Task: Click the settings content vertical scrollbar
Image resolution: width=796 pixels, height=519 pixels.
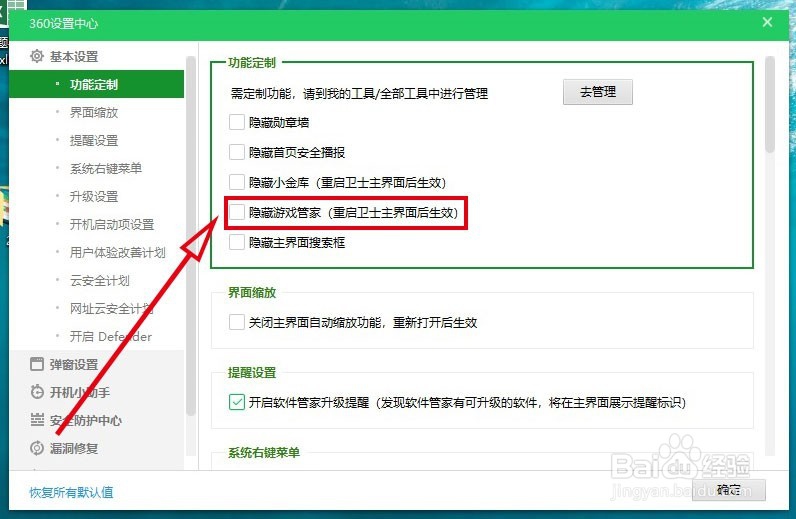Action: click(770, 104)
